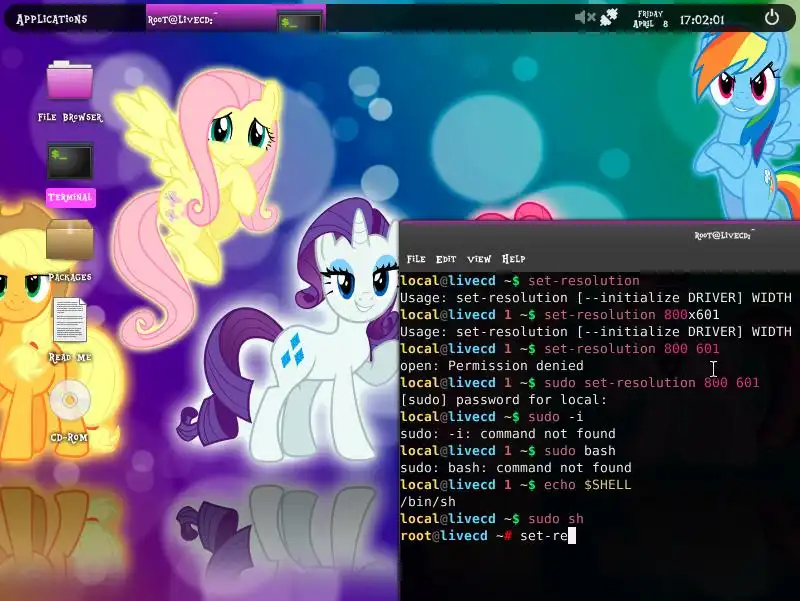This screenshot has width=800, height=601.
Task: Open the CD-ROM disc icon
Action: [x=70, y=400]
